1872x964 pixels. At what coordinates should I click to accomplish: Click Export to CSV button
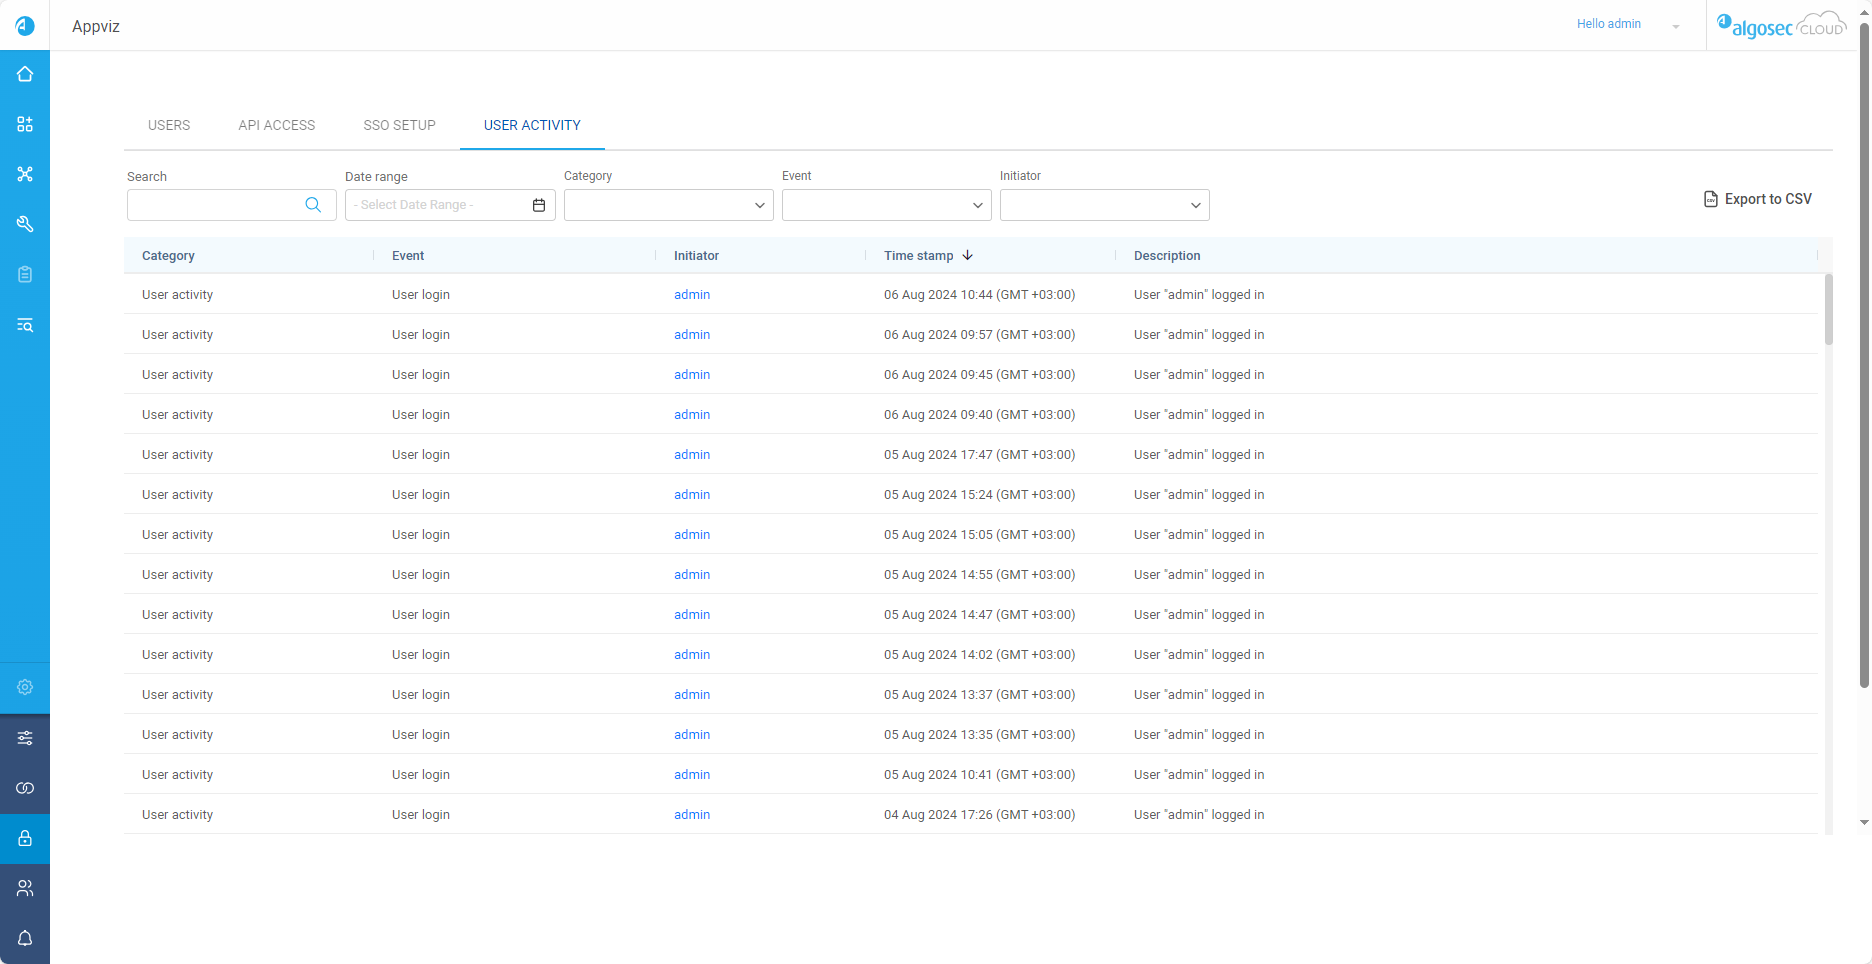point(1757,199)
